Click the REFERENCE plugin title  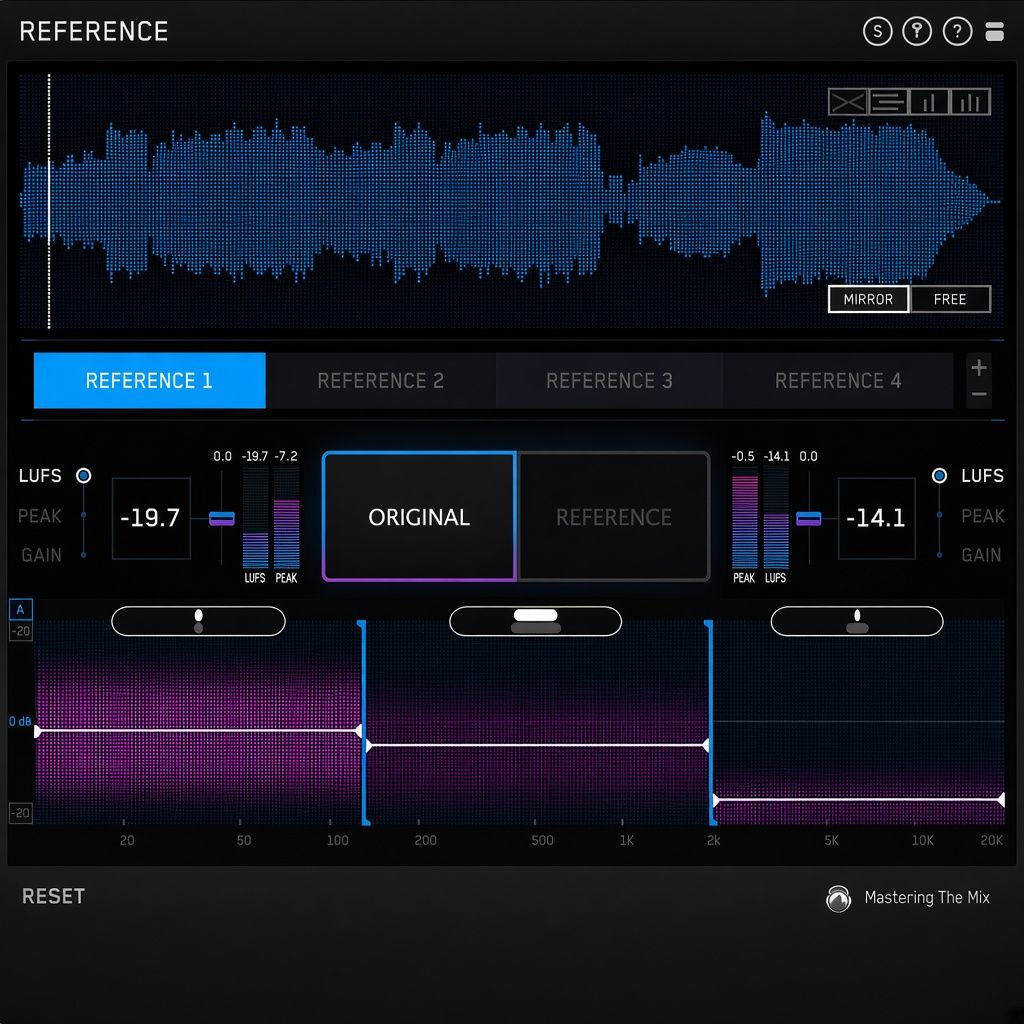(x=94, y=31)
